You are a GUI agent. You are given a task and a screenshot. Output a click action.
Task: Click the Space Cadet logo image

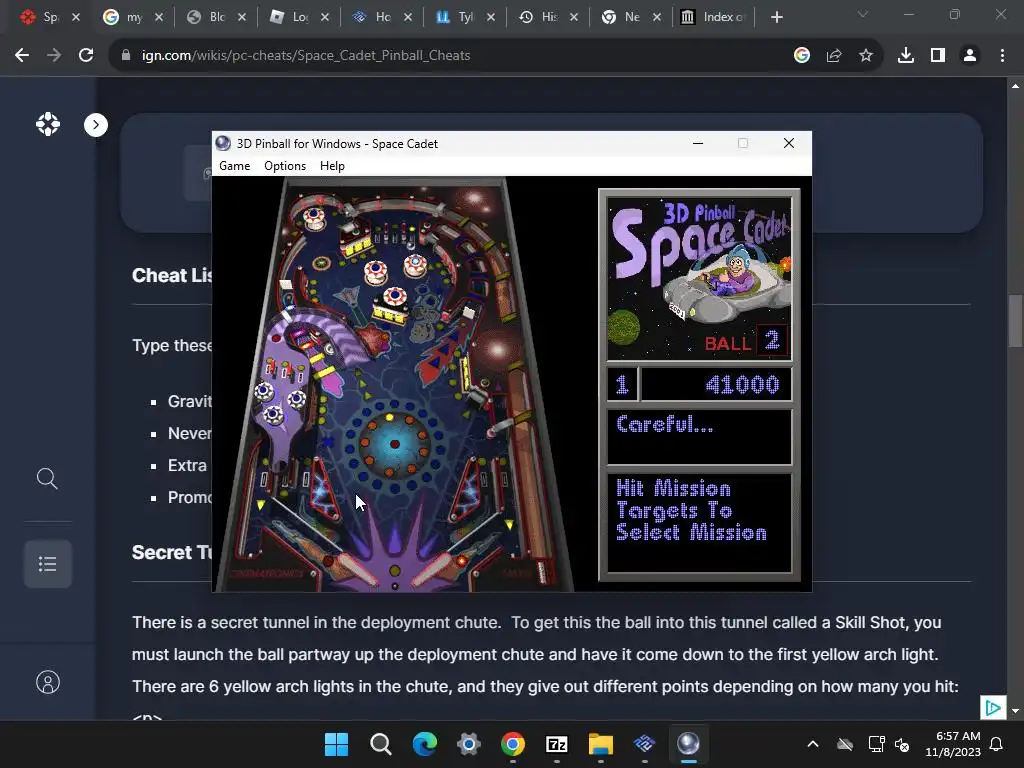pos(699,278)
